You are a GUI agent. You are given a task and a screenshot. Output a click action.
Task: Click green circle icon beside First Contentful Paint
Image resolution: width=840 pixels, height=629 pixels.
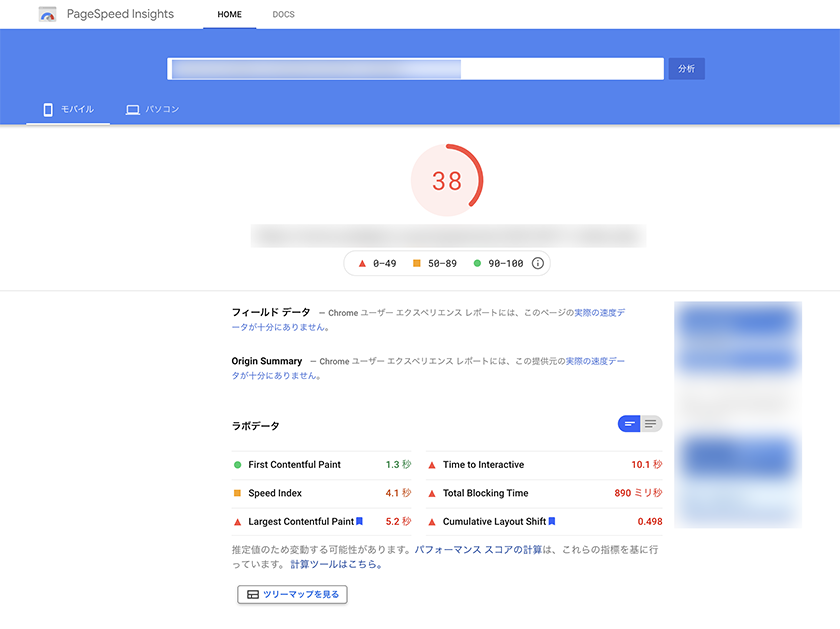click(237, 465)
